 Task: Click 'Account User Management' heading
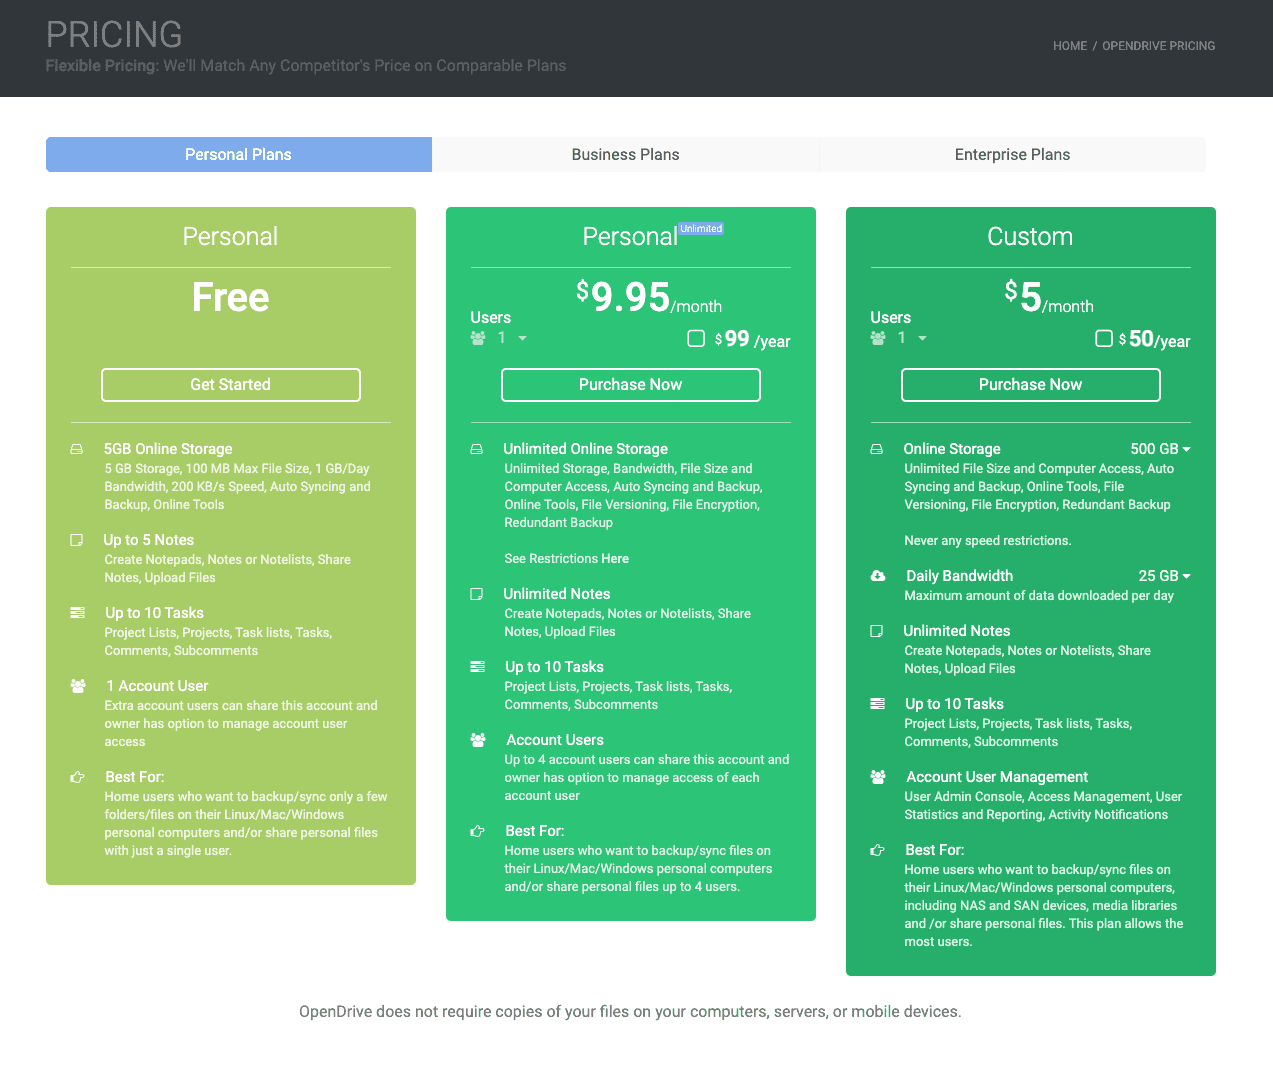[x=997, y=777]
